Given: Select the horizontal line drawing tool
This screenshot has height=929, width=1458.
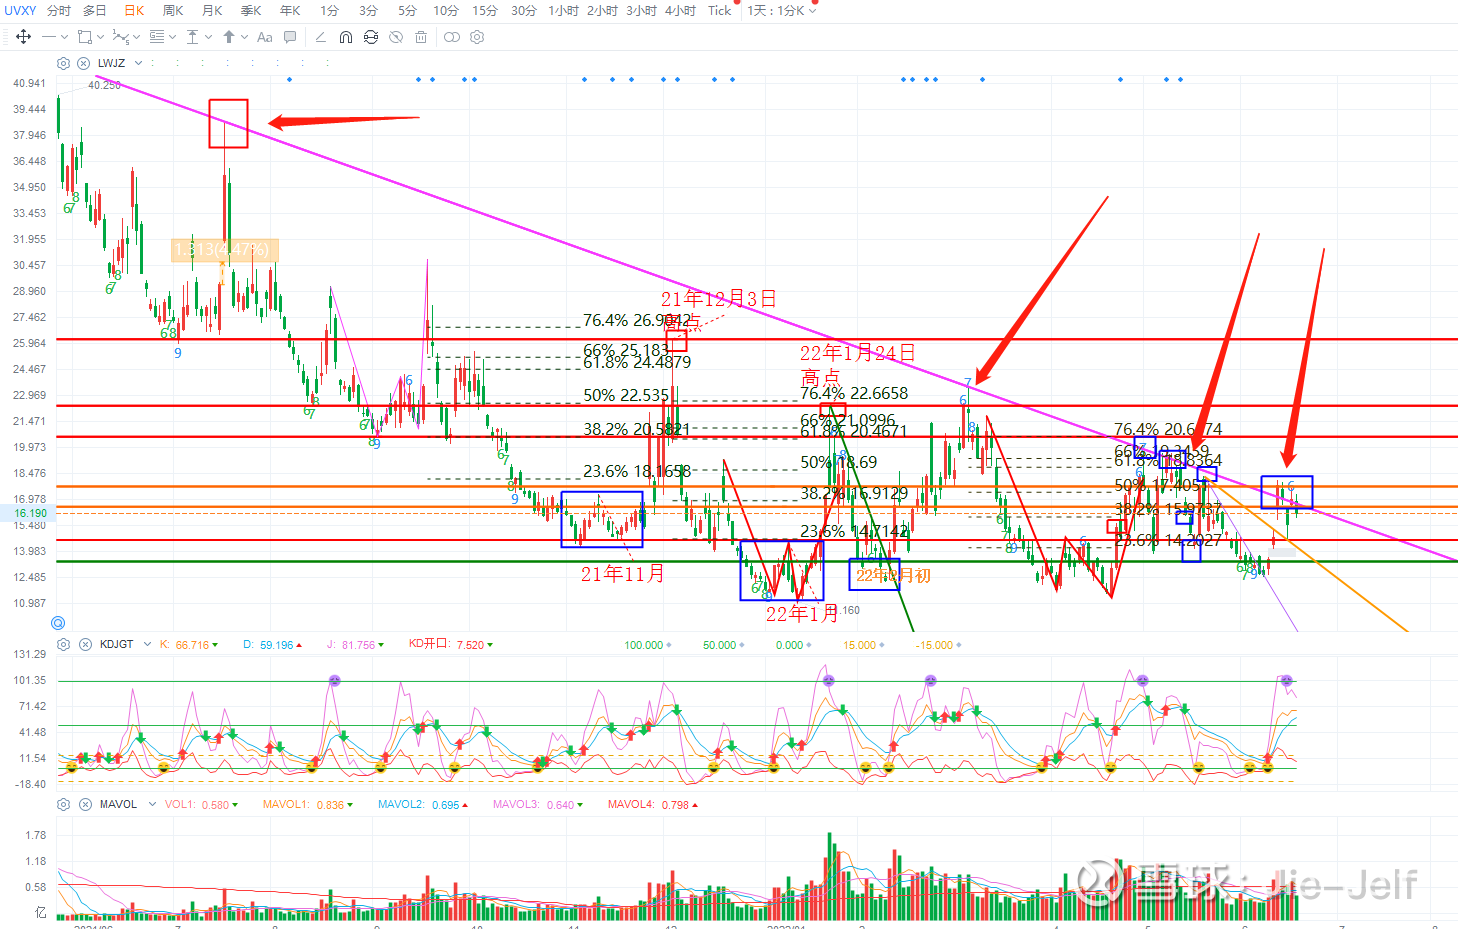Looking at the screenshot, I should [x=49, y=37].
